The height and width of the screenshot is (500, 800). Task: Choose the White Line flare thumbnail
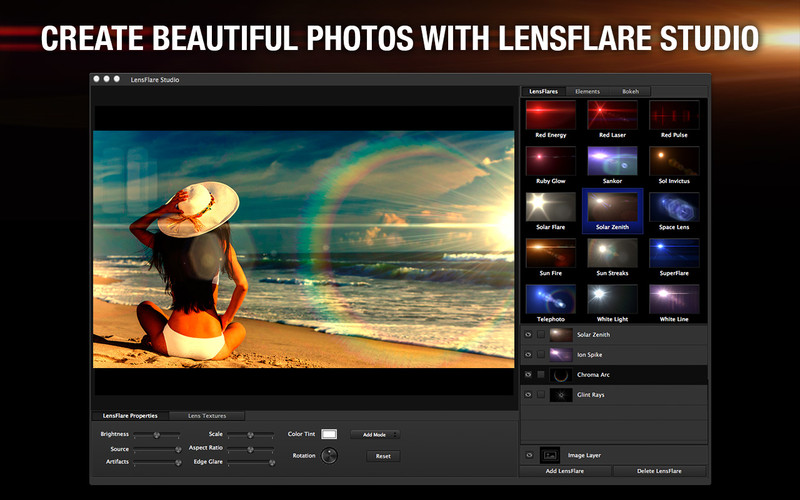tap(674, 299)
